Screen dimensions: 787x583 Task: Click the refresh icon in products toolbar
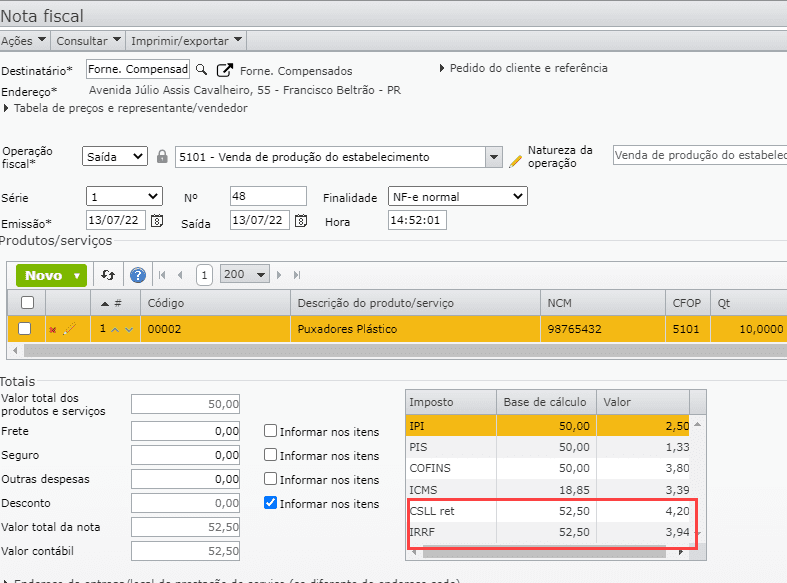(108, 275)
